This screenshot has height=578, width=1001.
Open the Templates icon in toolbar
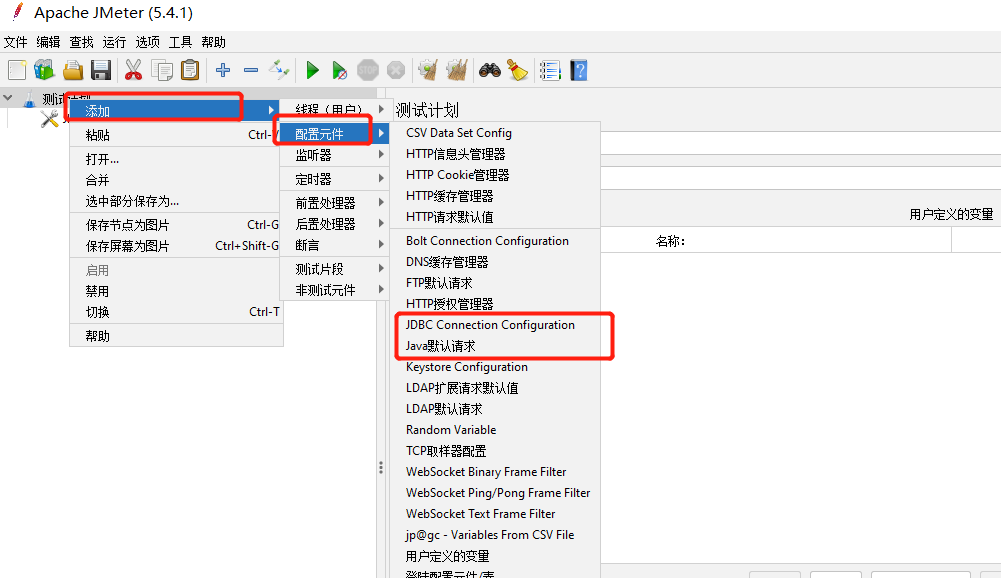pos(45,70)
